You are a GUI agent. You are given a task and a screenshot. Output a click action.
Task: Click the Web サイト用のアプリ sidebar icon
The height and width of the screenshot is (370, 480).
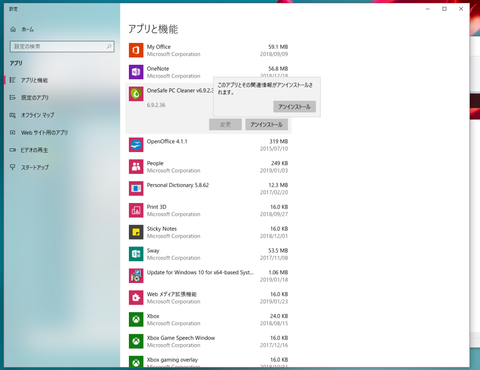tap(13, 132)
